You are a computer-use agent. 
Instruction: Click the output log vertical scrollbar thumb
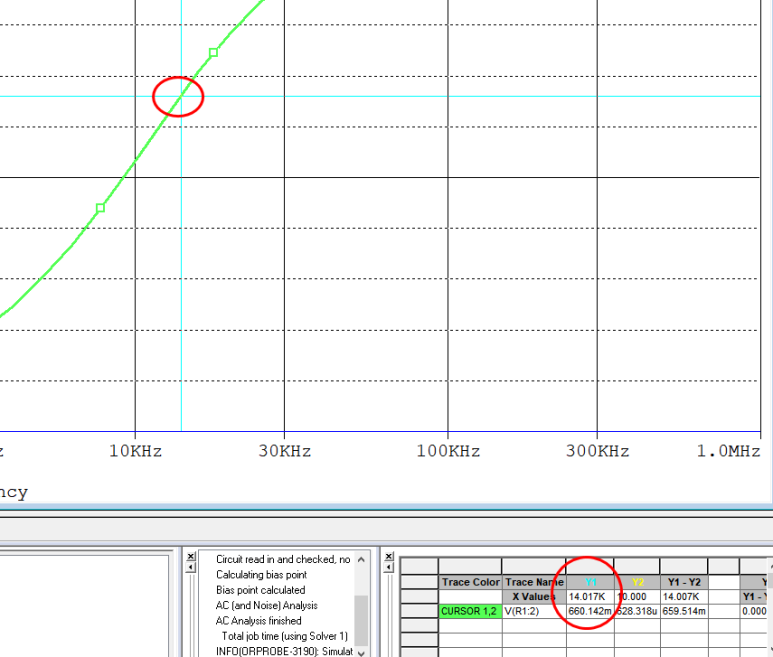point(361,620)
